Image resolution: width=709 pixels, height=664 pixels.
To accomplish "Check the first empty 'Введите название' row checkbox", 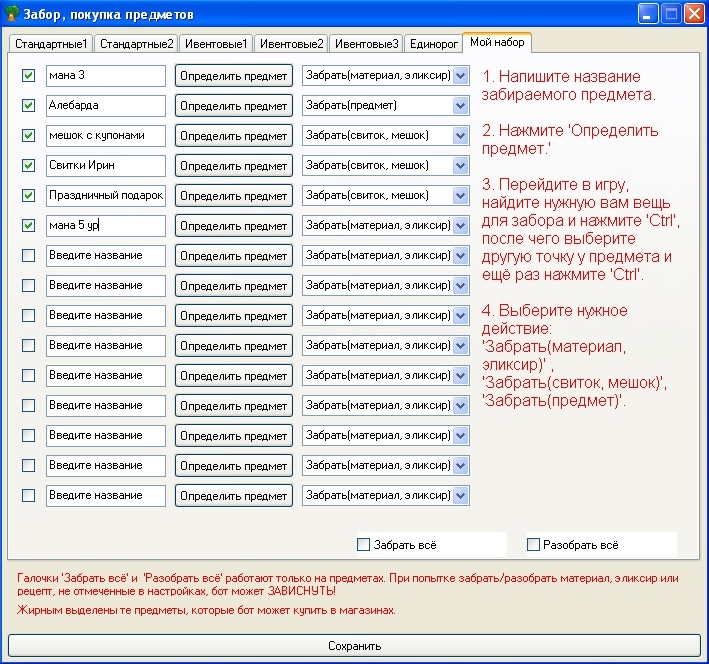I will click(28, 256).
